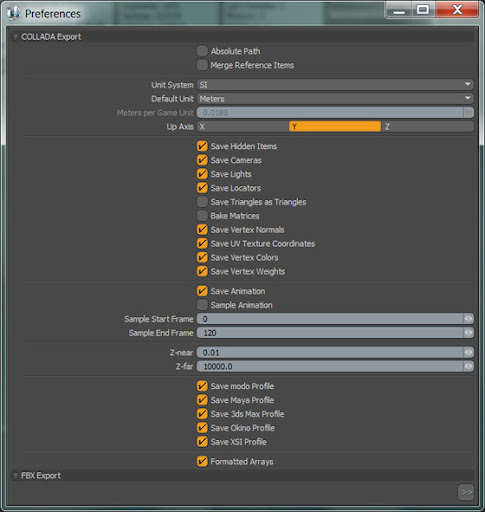The width and height of the screenshot is (485, 512).
Task: Maximize the Preferences window
Action: pos(423,10)
